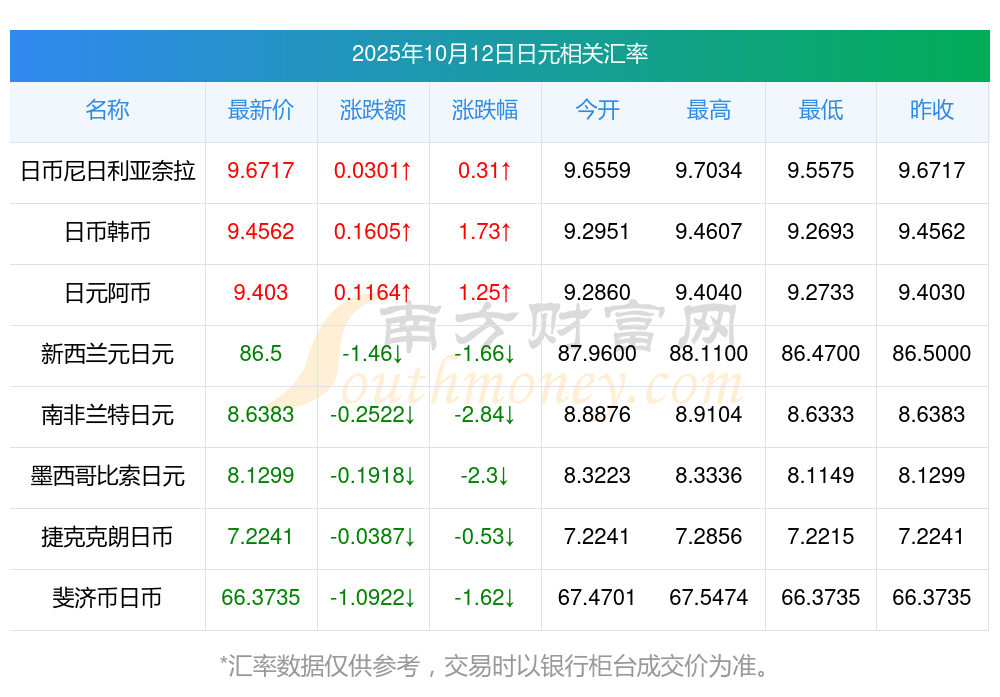This screenshot has width=1000, height=697.
Task: Click the 最高 column header
Action: pos(708,110)
